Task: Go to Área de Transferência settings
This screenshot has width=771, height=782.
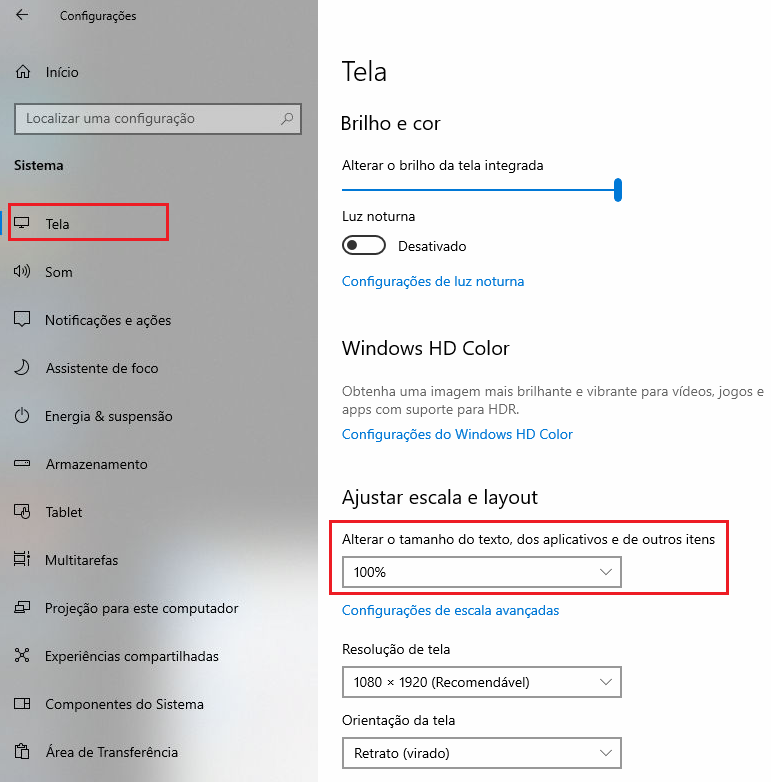Action: pyautogui.click(x=111, y=752)
